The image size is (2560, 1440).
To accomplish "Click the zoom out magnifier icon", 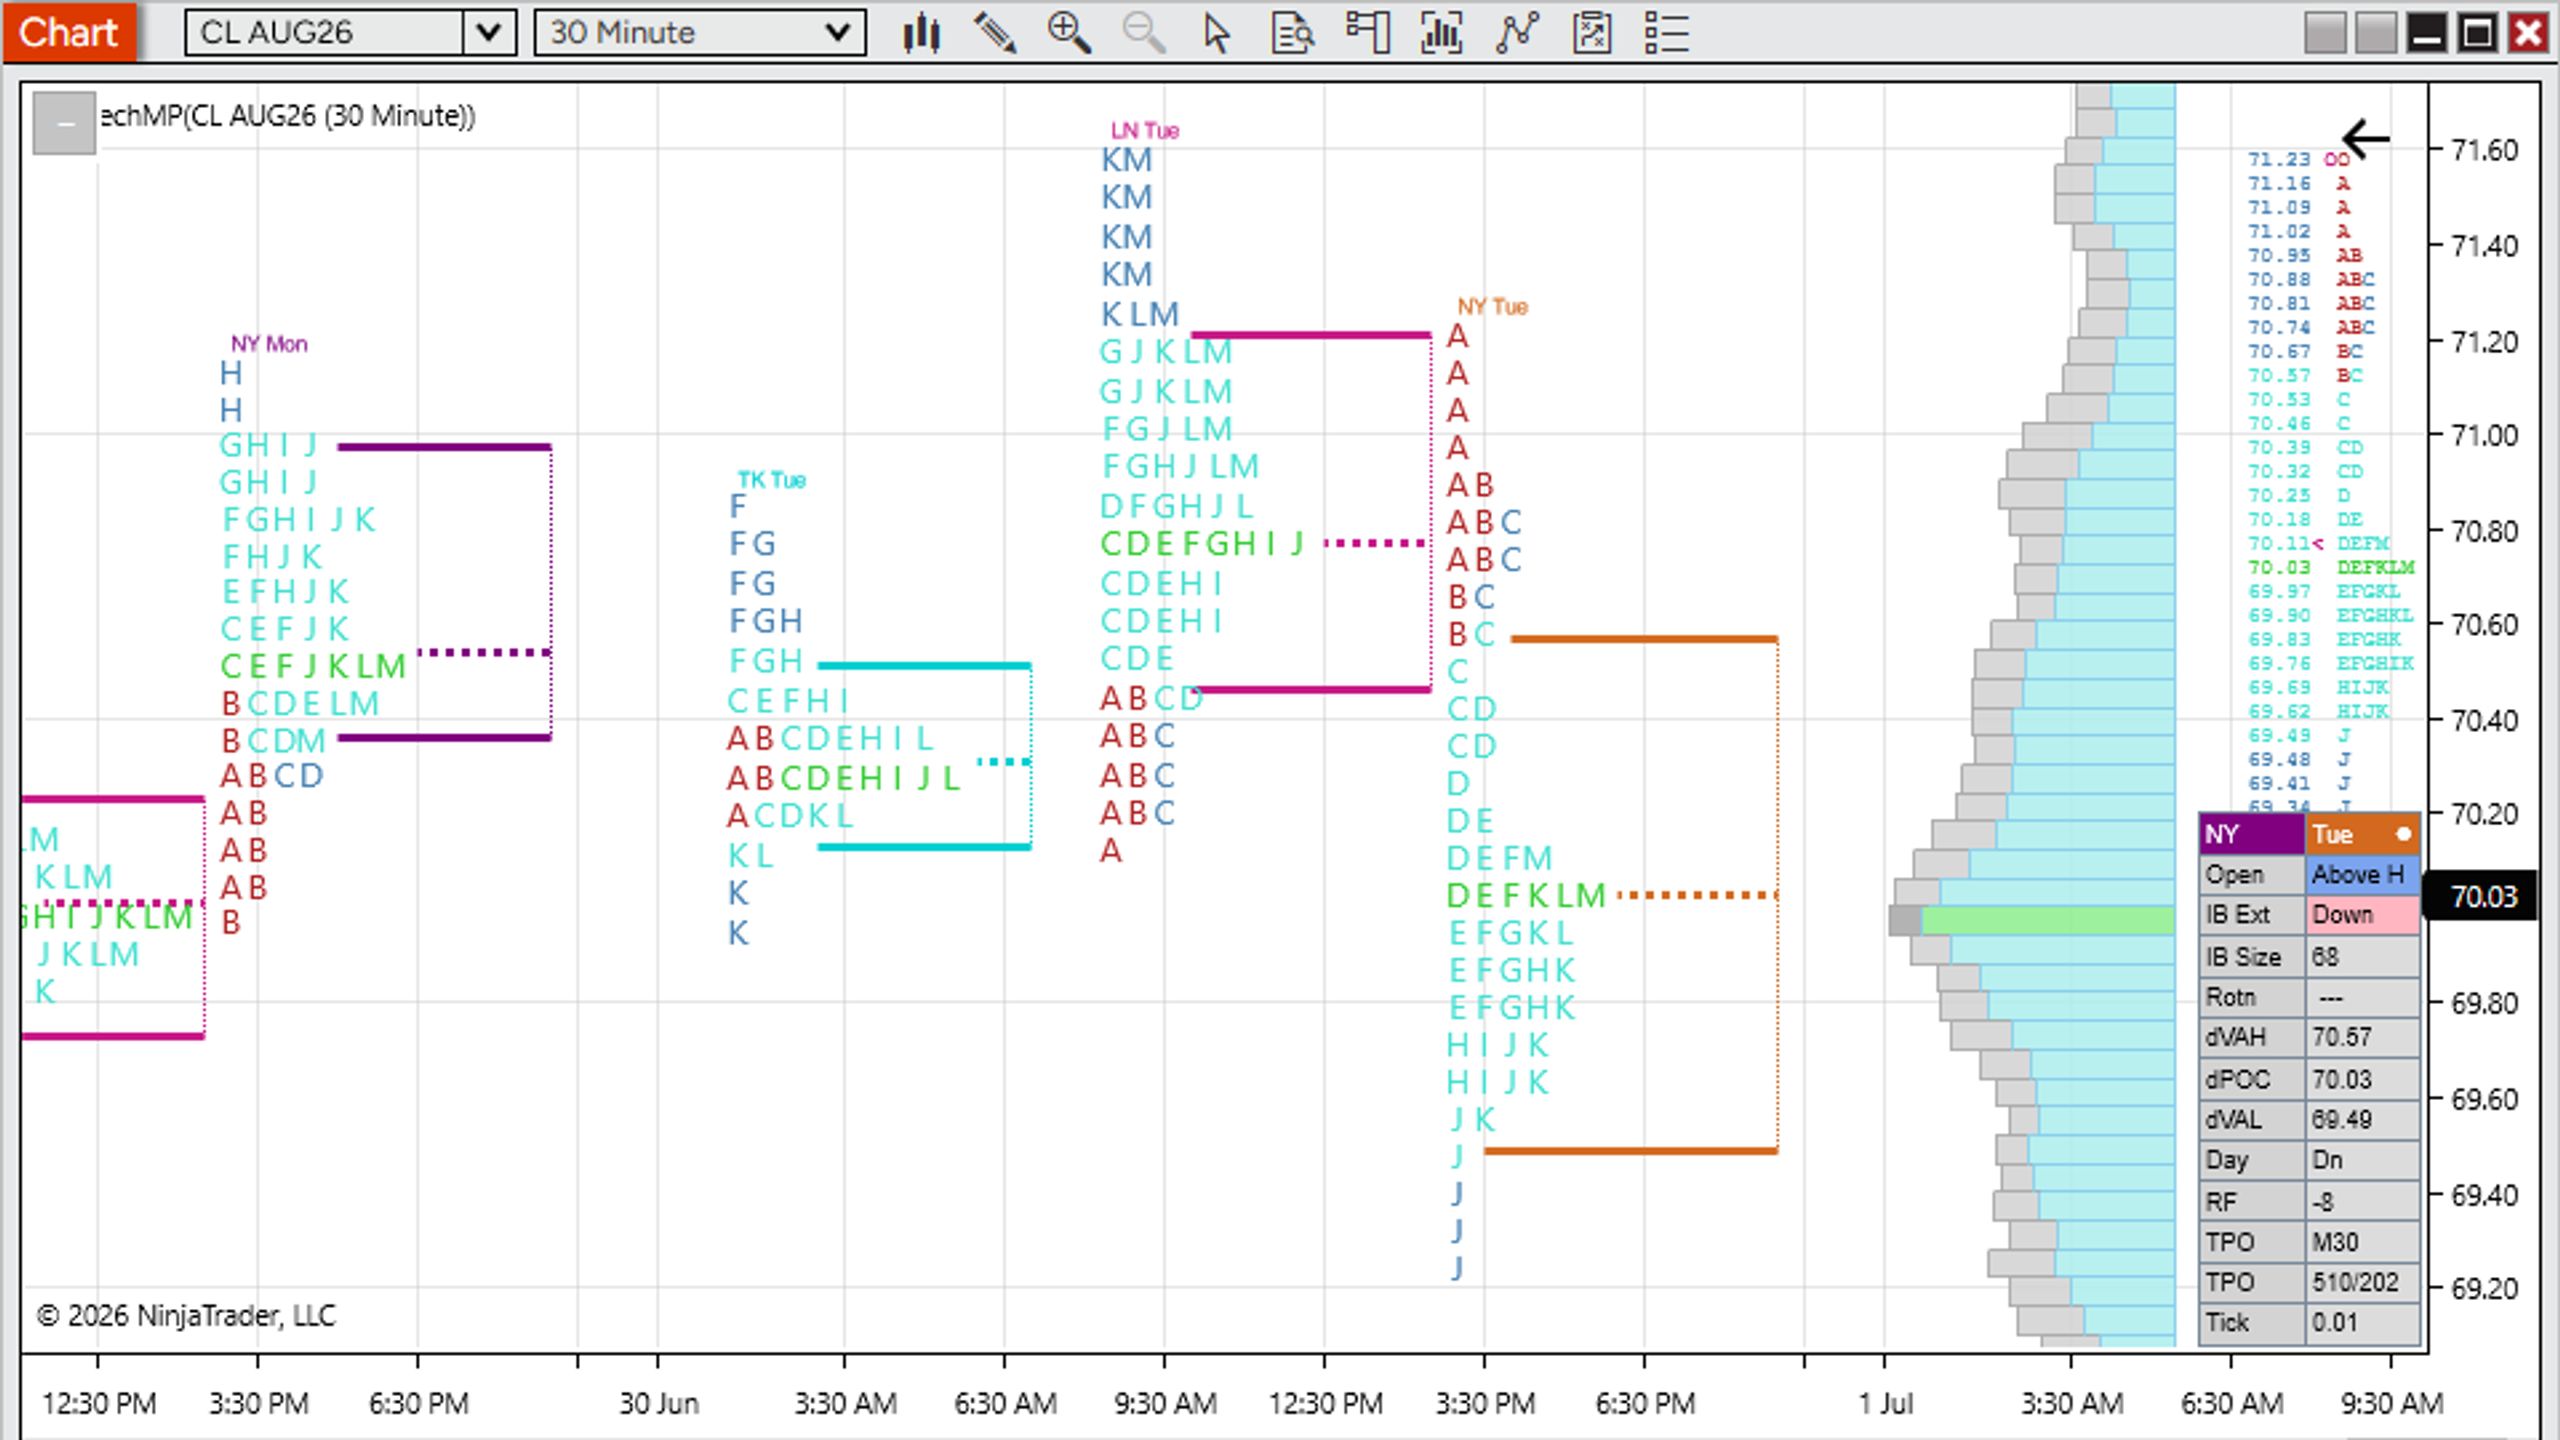I will point(1143,33).
